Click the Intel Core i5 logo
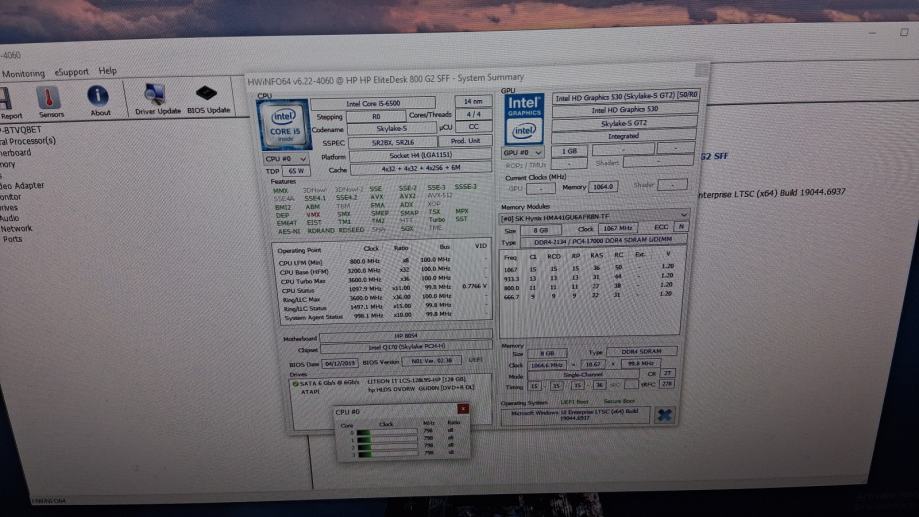This screenshot has width=919, height=517. (x=283, y=124)
